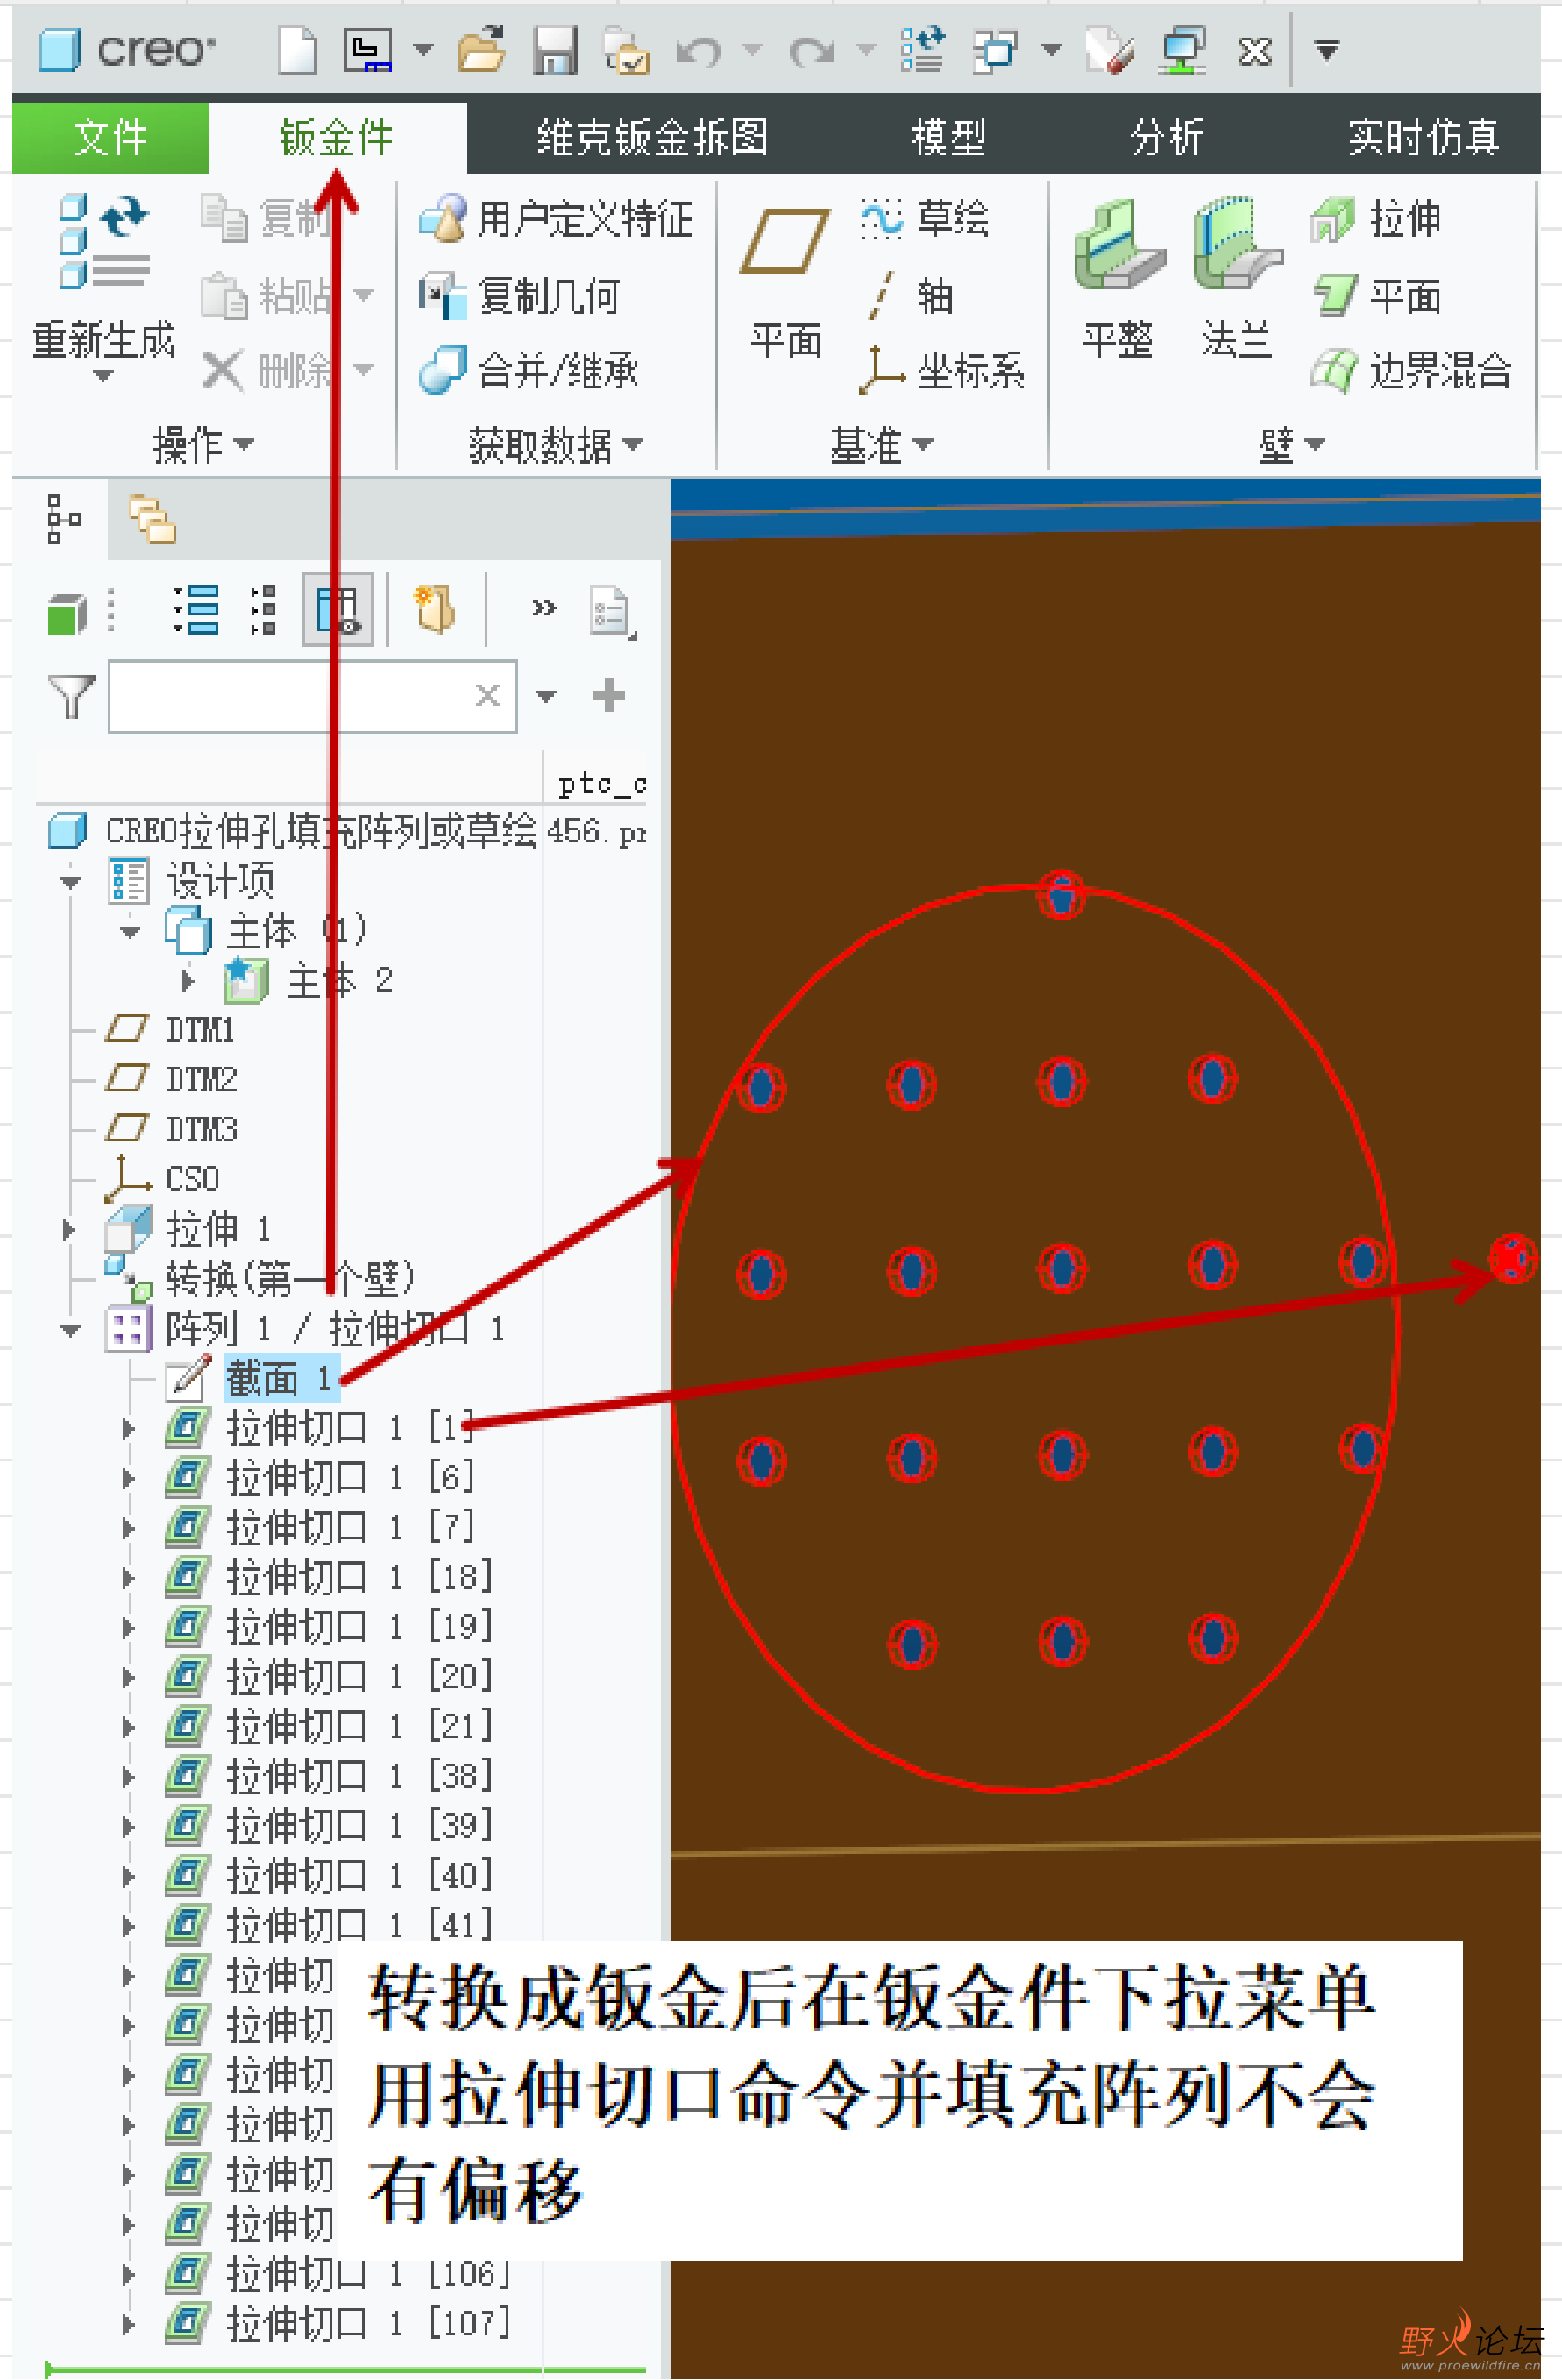Click the show body display icon
Screen dimensions: 1562x2380
pyautogui.click(x=67, y=612)
